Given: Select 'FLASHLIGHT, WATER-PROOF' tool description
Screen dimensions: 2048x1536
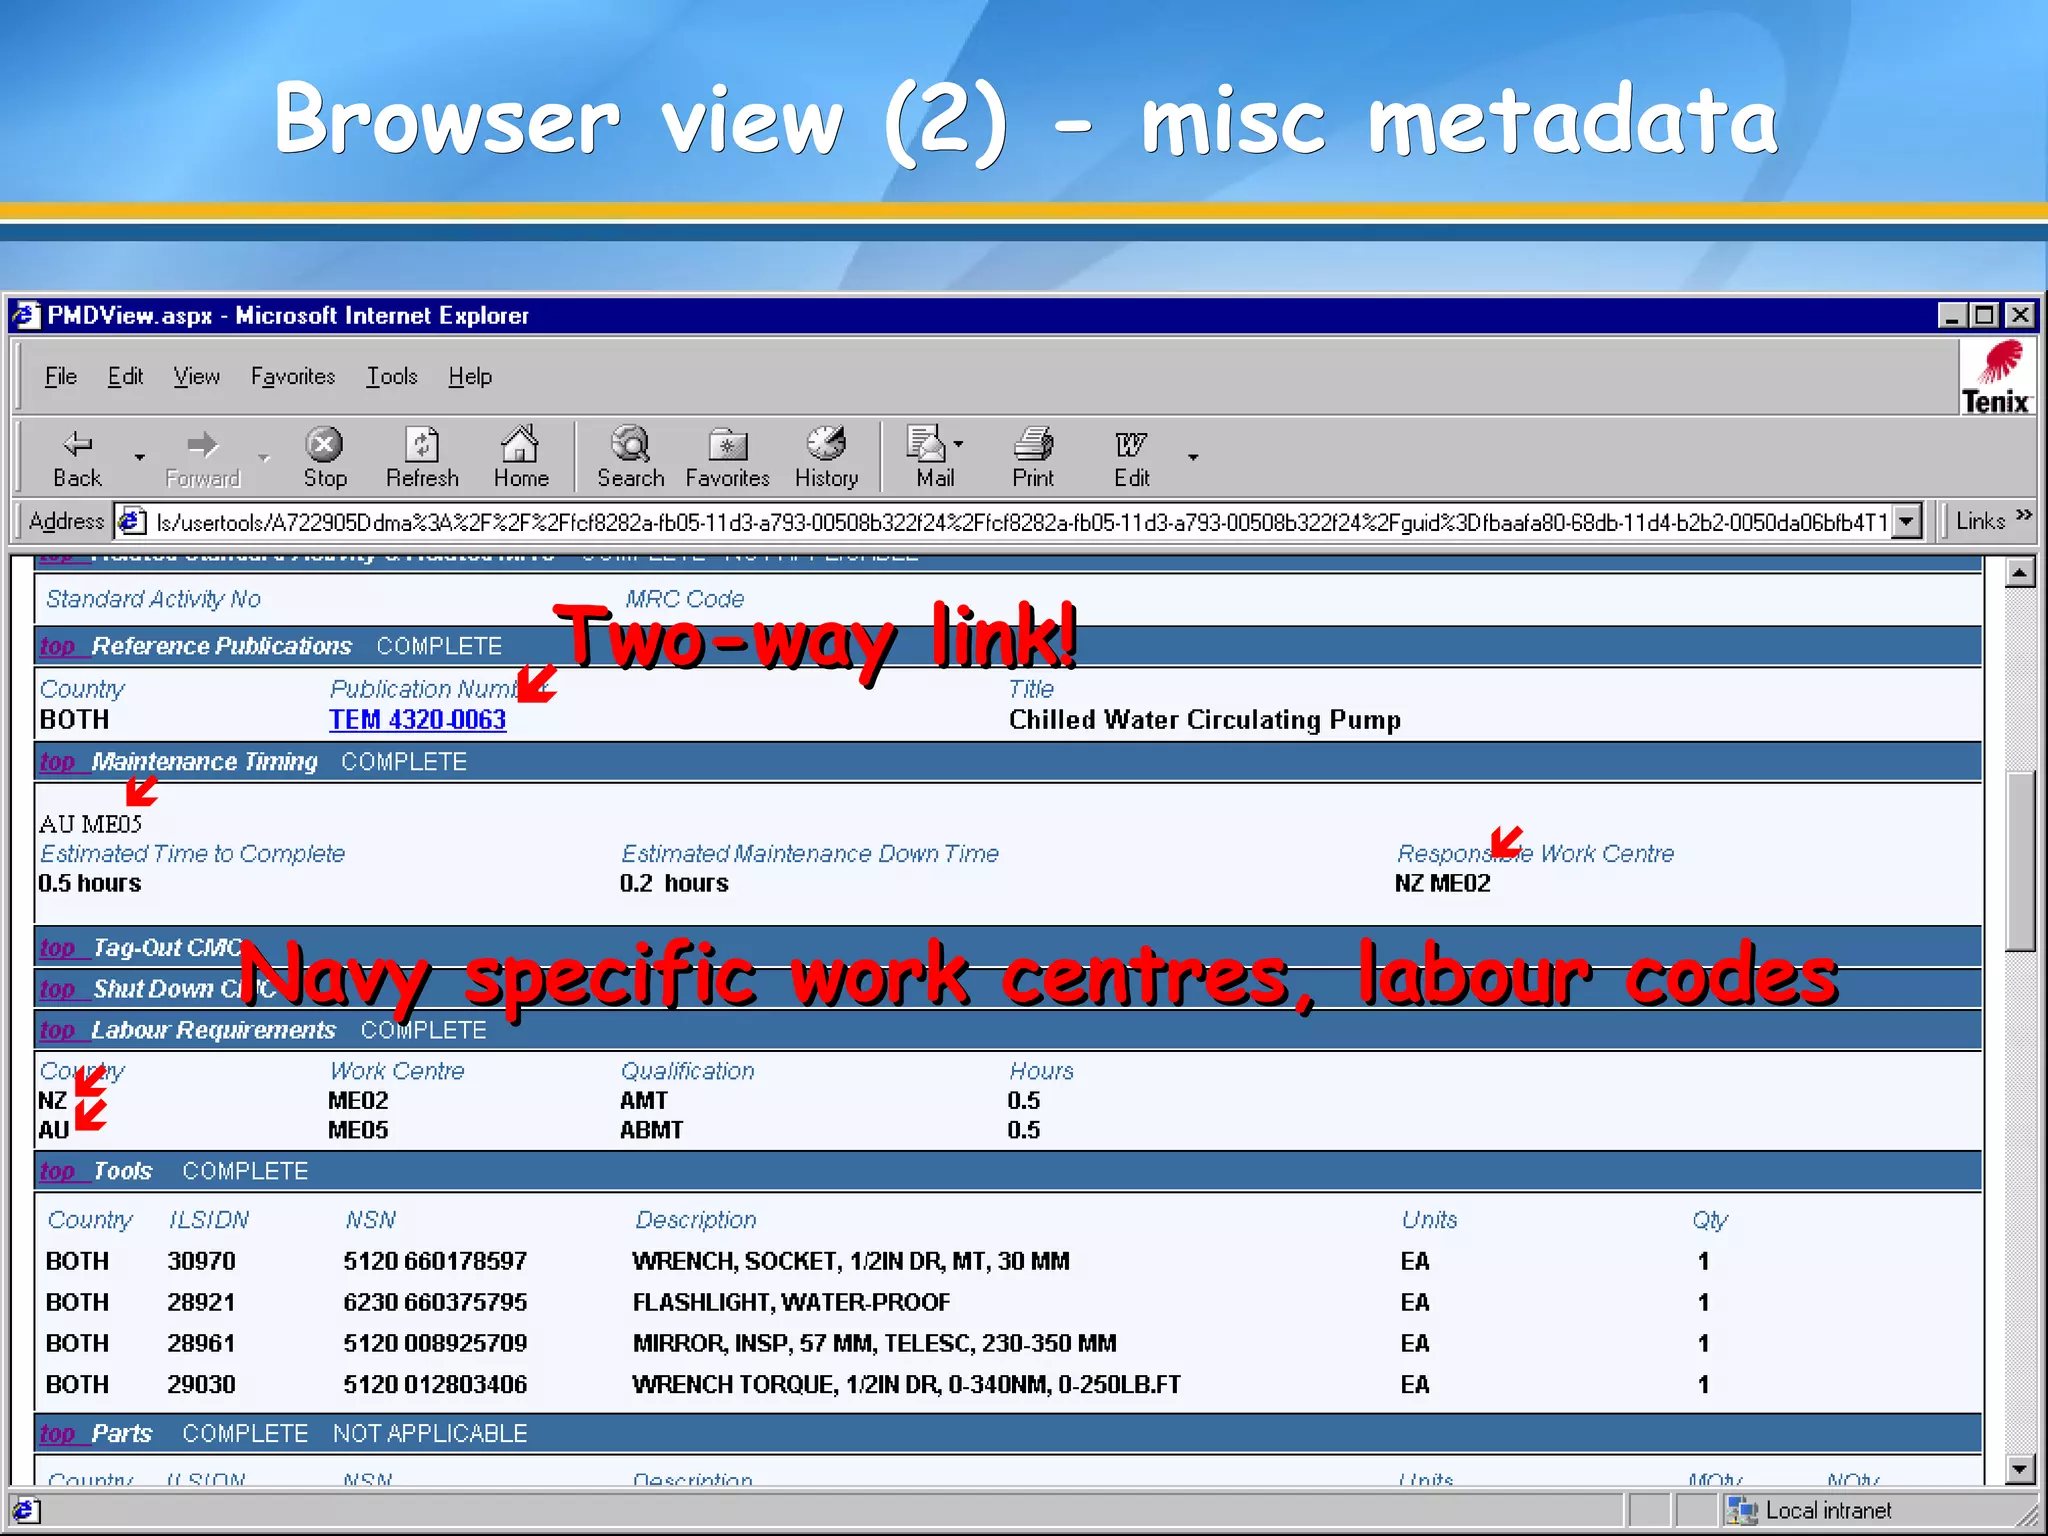Looking at the screenshot, I should tap(791, 1302).
